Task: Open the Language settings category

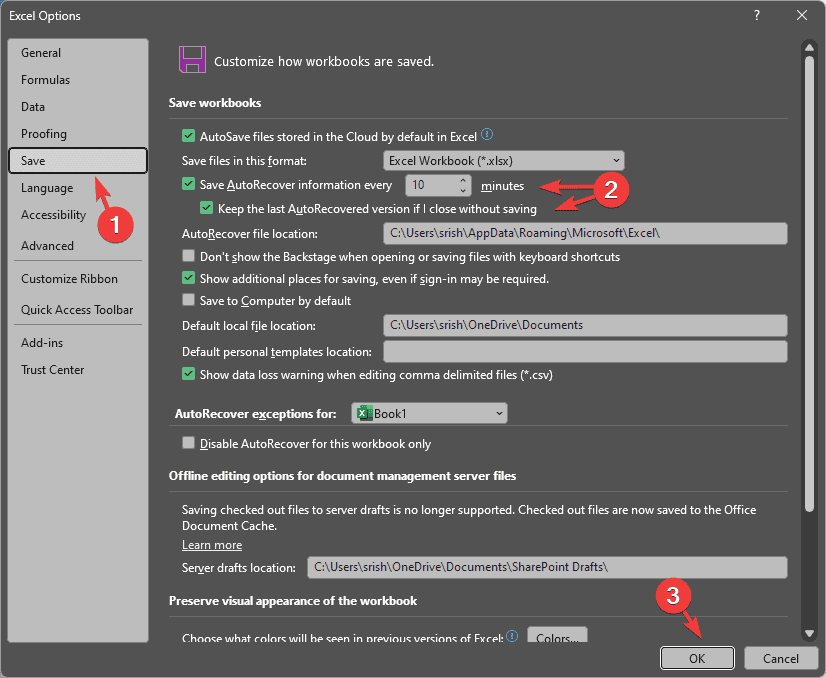Action: click(x=47, y=187)
